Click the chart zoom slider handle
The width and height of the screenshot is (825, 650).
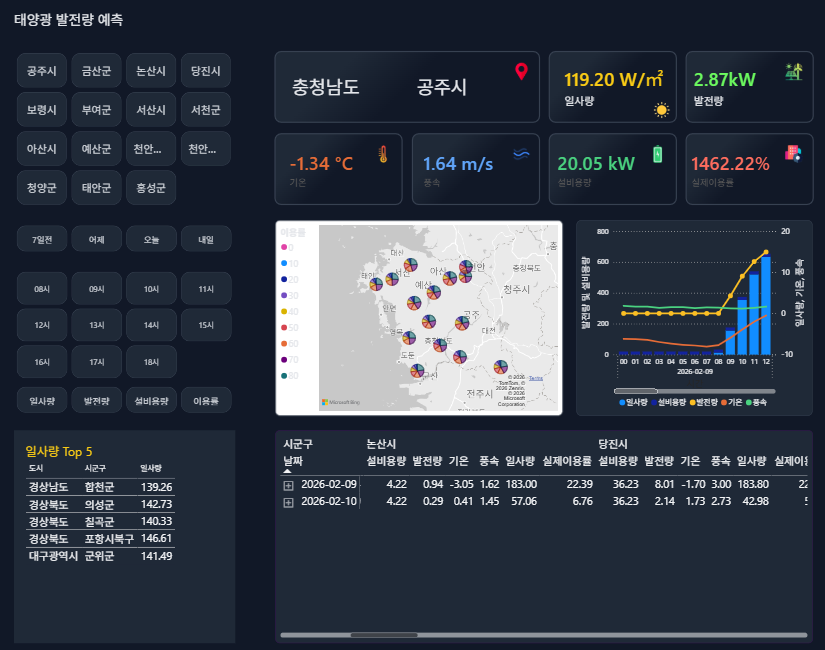(x=636, y=391)
